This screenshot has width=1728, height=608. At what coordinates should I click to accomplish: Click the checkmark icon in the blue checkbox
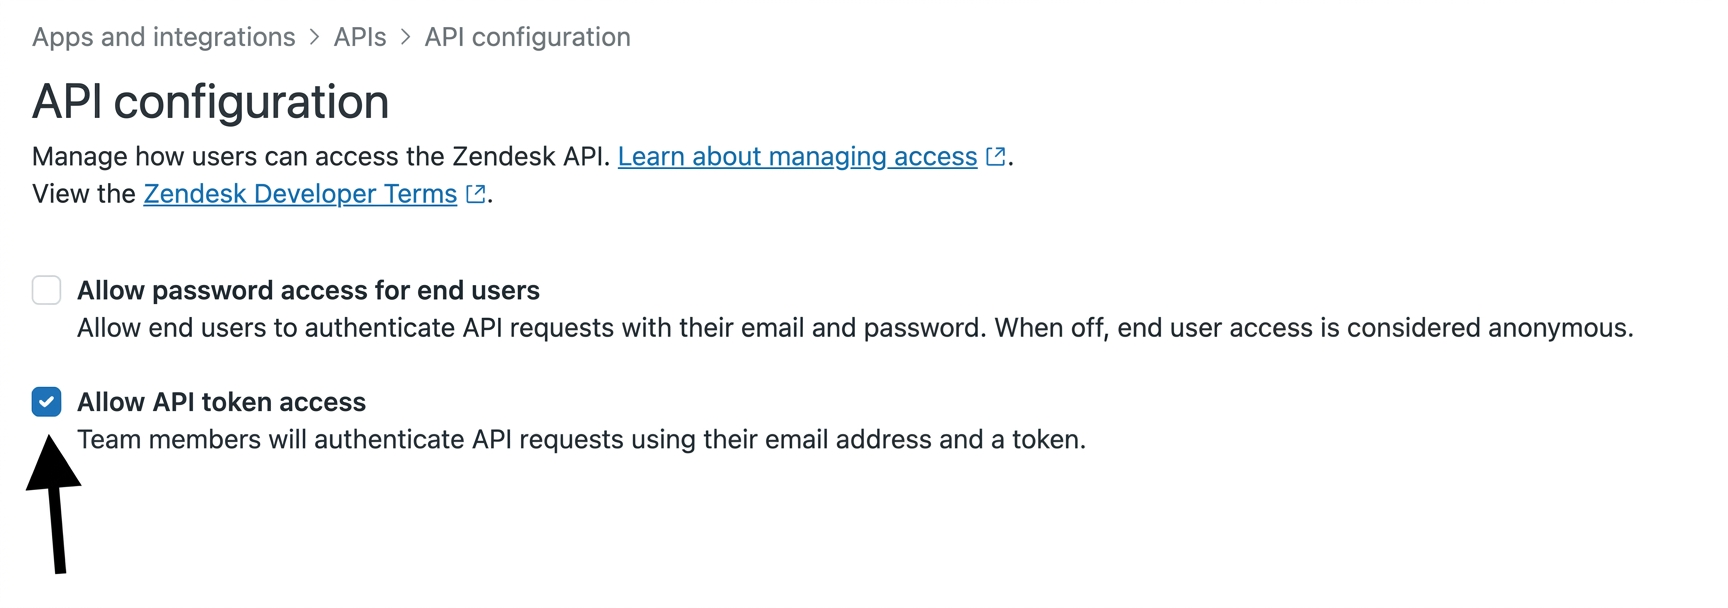point(47,402)
